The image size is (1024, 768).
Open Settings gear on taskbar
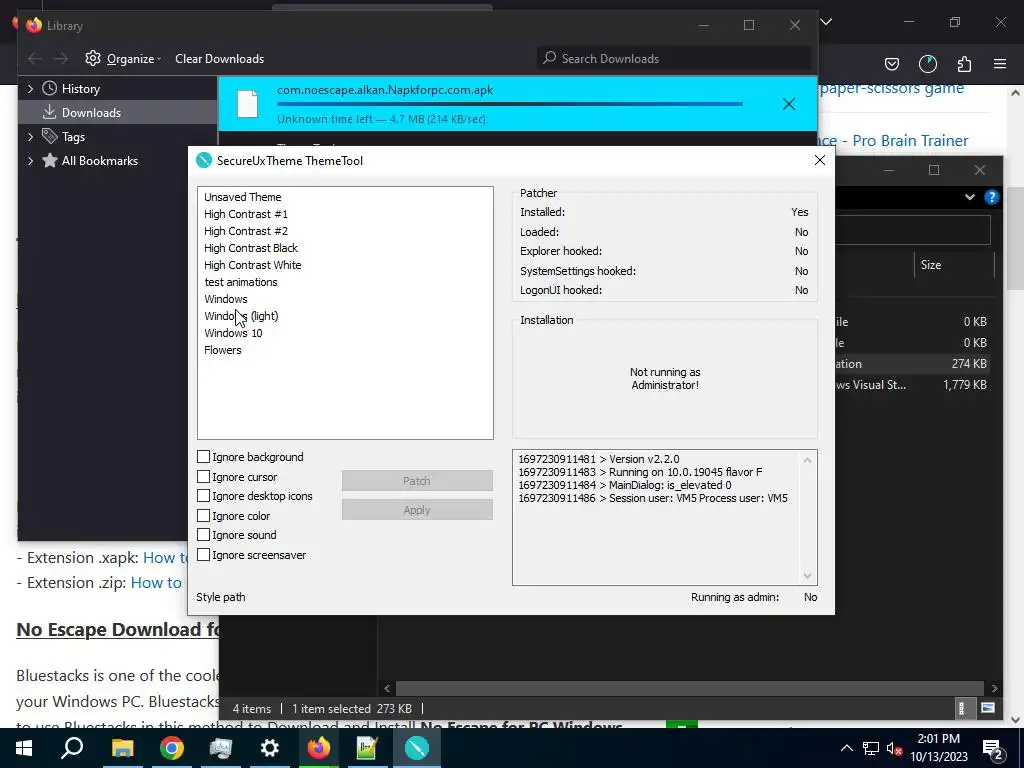(270, 748)
